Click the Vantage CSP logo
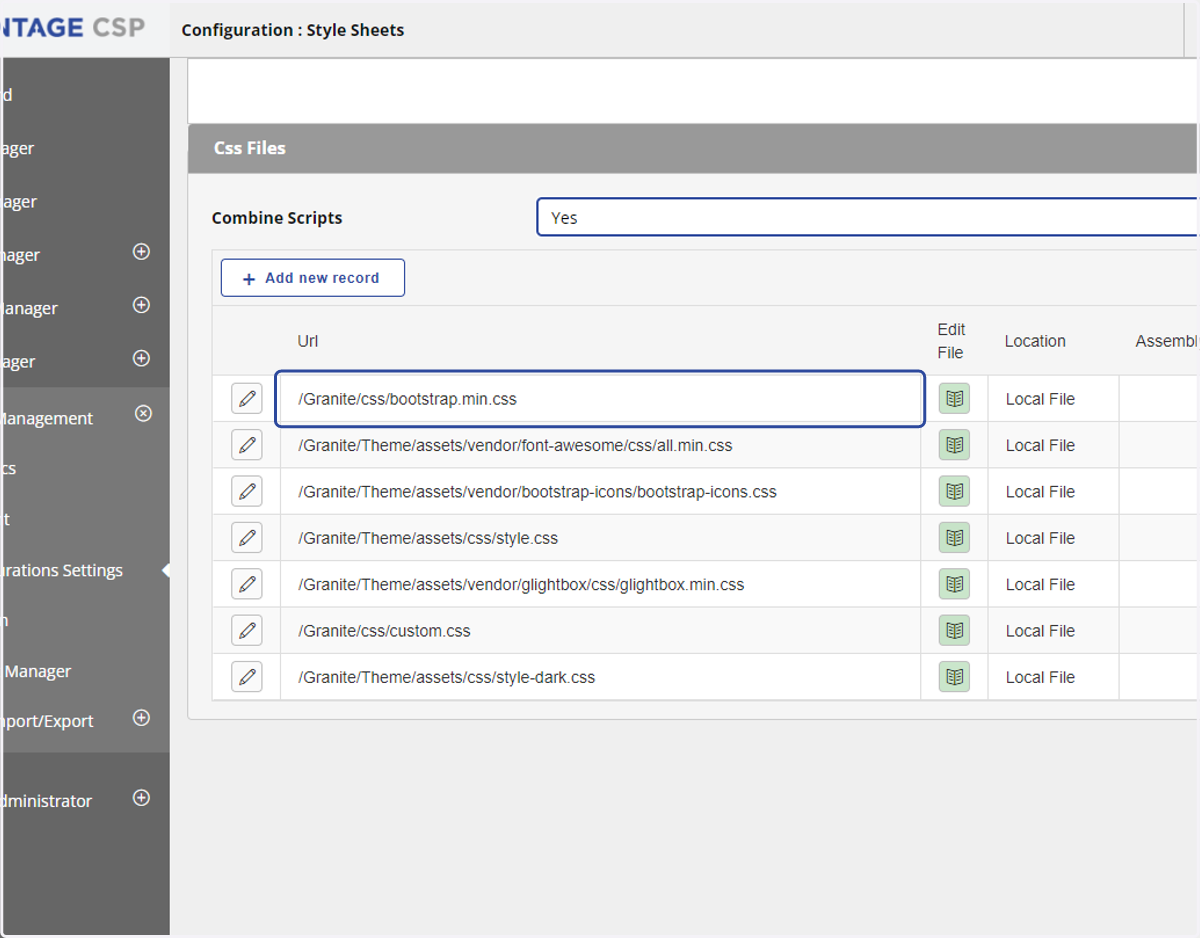This screenshot has height=938, width=1200. pyautogui.click(x=72, y=27)
